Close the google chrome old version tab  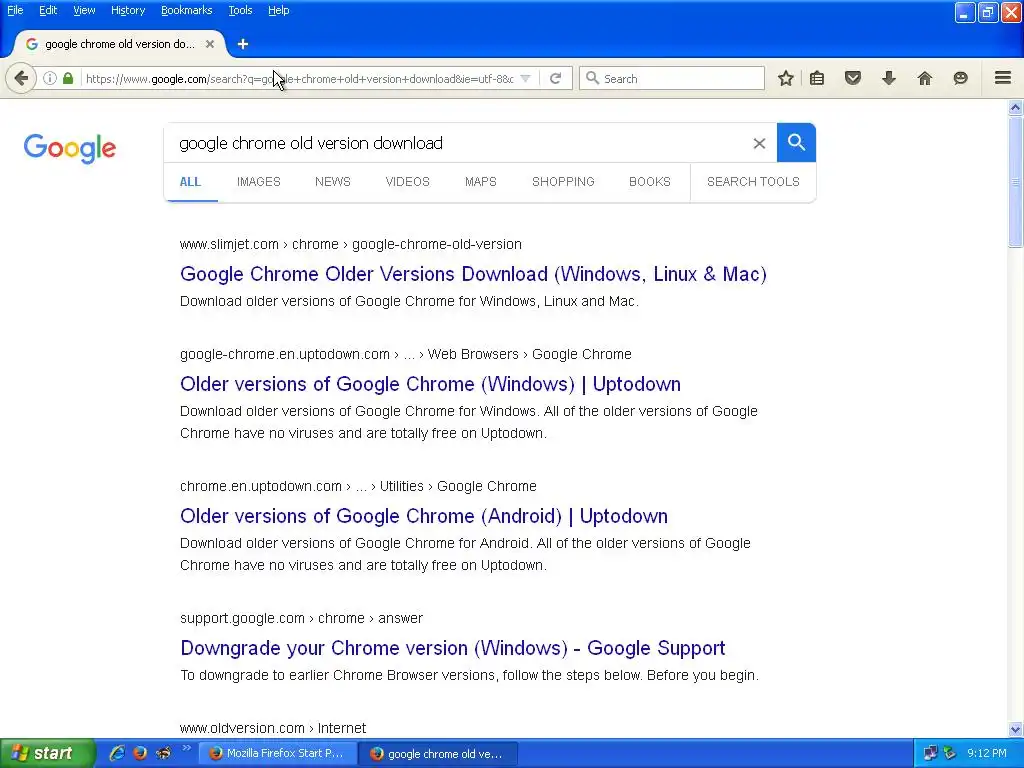click(210, 44)
